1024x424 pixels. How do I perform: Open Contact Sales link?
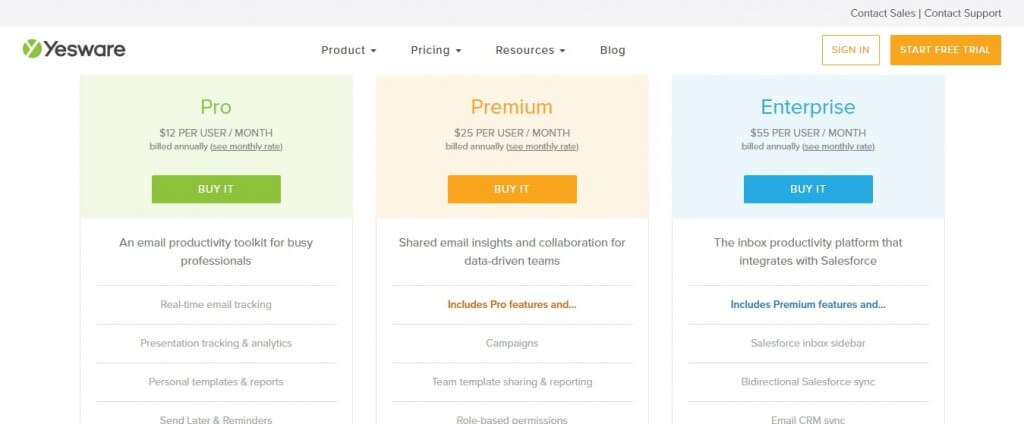point(883,13)
